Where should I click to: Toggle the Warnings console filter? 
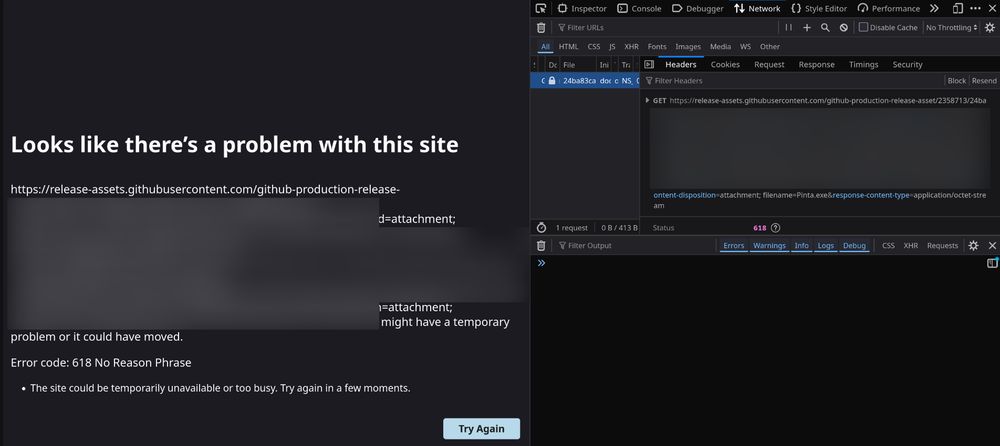(x=769, y=246)
